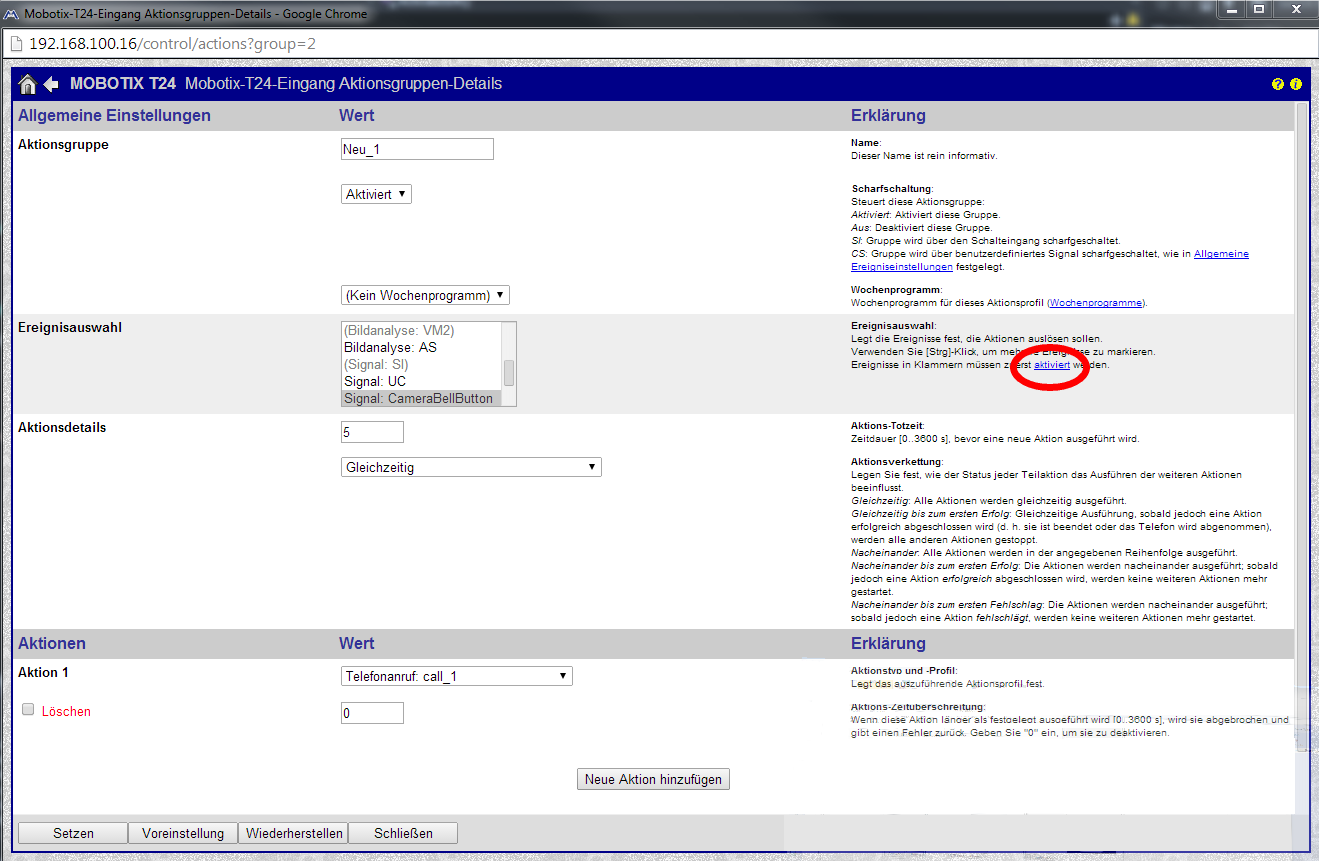Click the event list scrollbar thumb
This screenshot has height=861, width=1319.
509,372
